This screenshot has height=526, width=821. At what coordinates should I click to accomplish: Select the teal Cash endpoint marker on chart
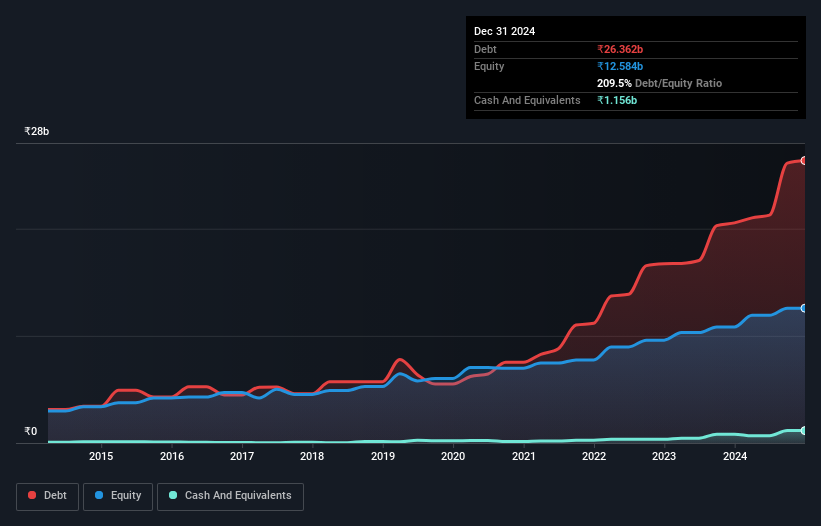tap(804, 431)
